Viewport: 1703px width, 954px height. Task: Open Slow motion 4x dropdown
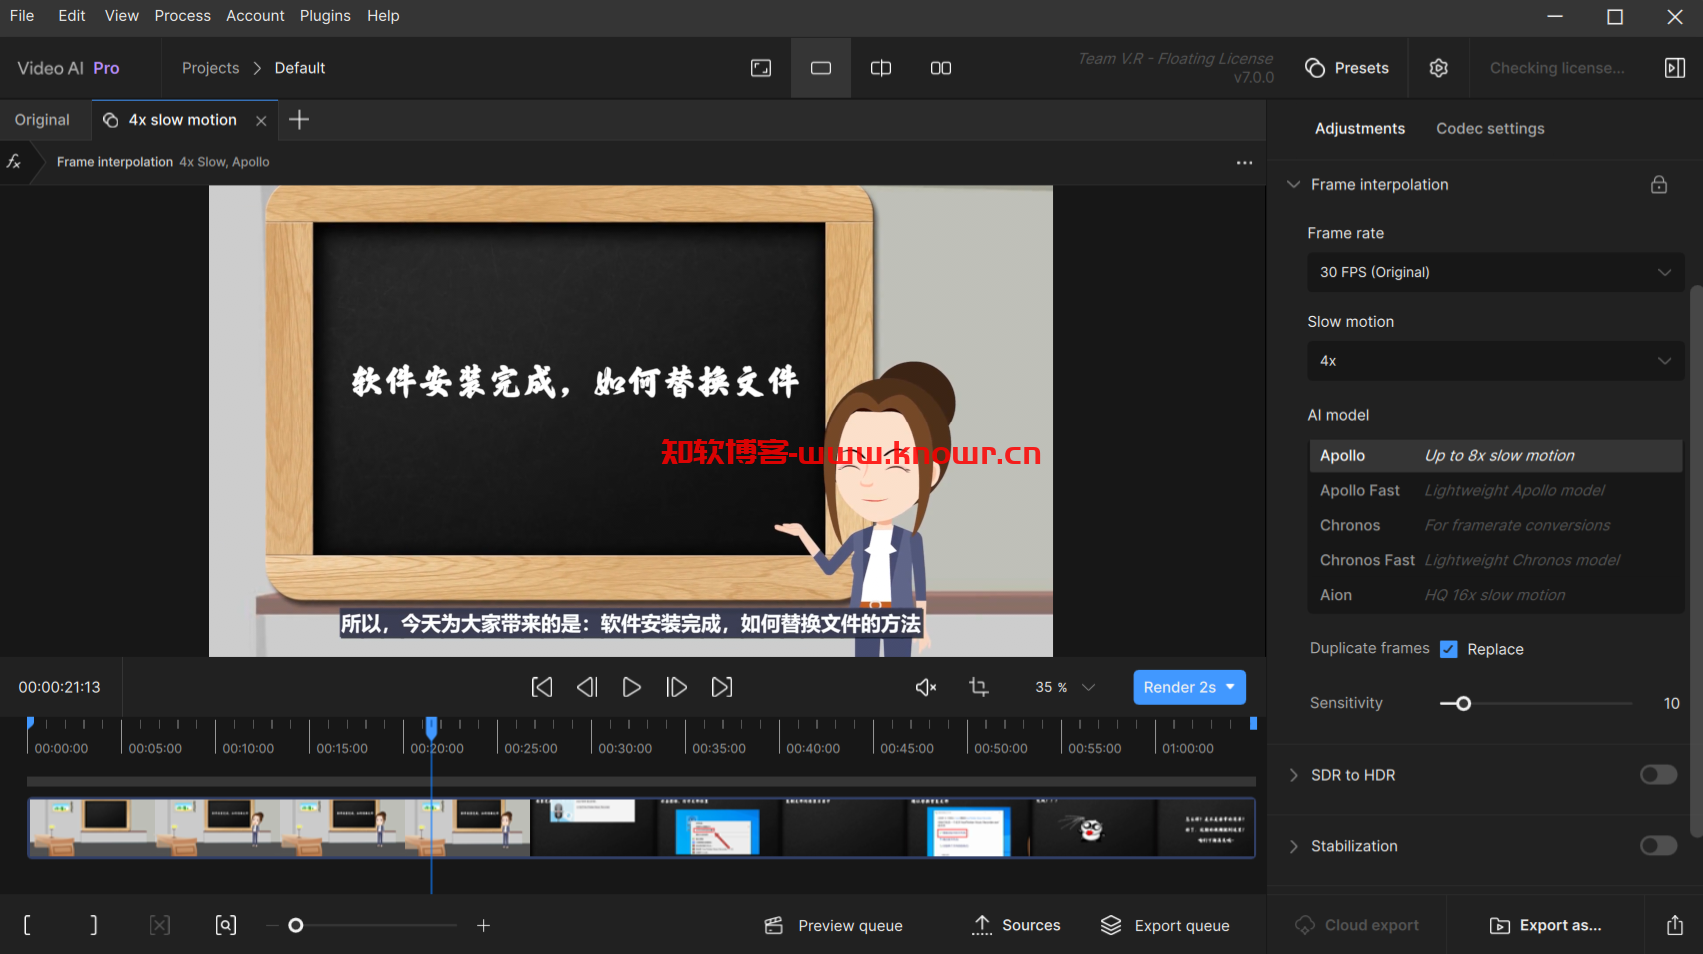click(x=1495, y=361)
